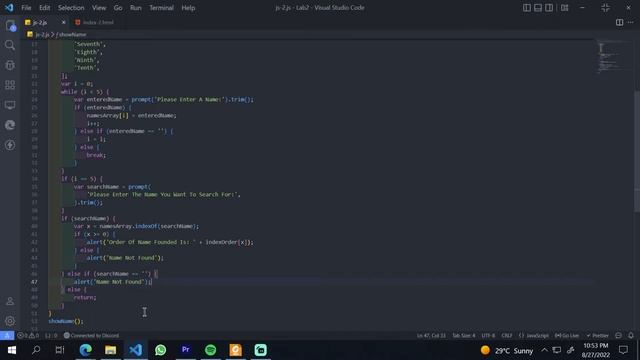Open errors and warnings count in status bar

(x=28, y=336)
